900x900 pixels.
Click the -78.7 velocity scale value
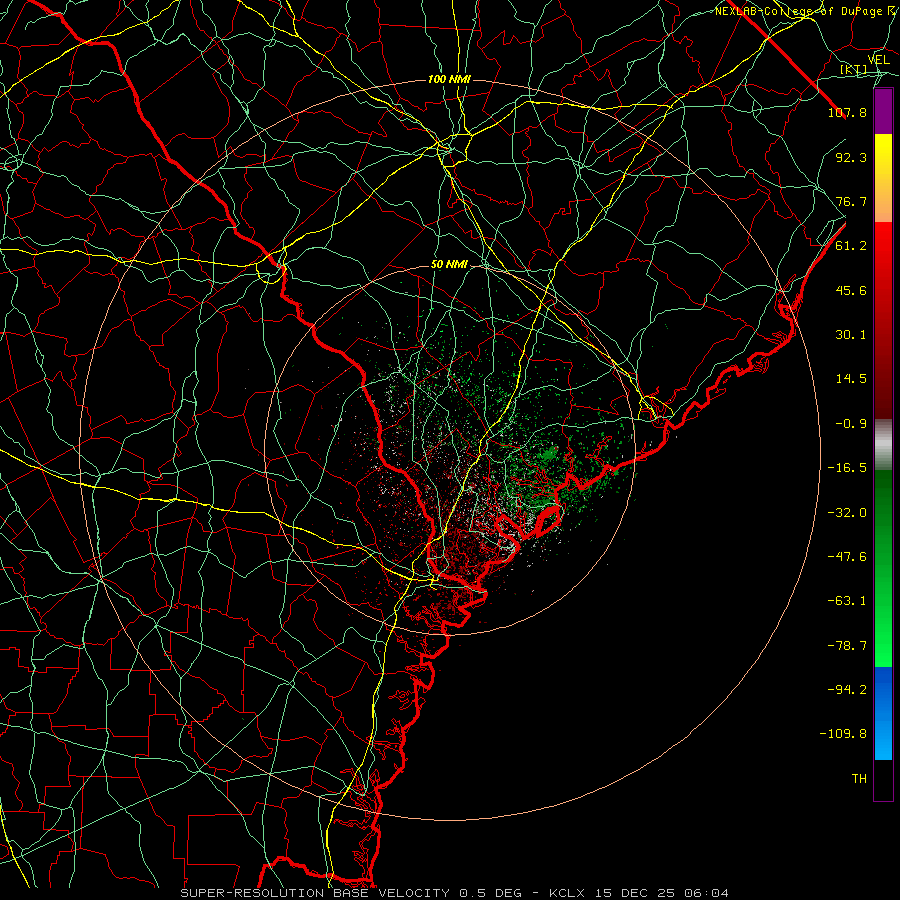[847, 646]
